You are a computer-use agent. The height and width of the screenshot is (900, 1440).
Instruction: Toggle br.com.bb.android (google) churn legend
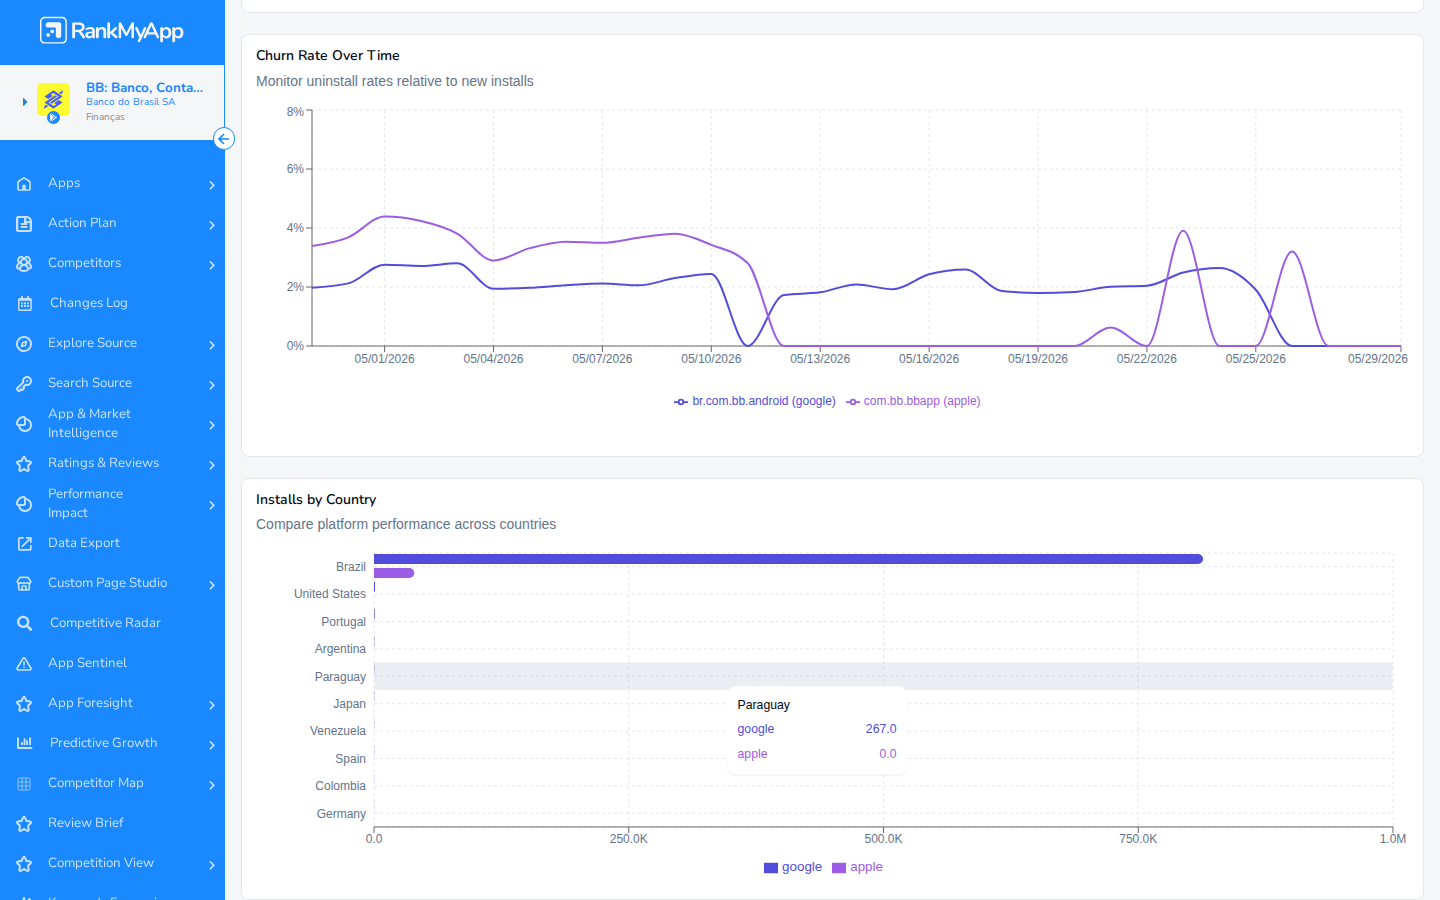pyautogui.click(x=755, y=401)
